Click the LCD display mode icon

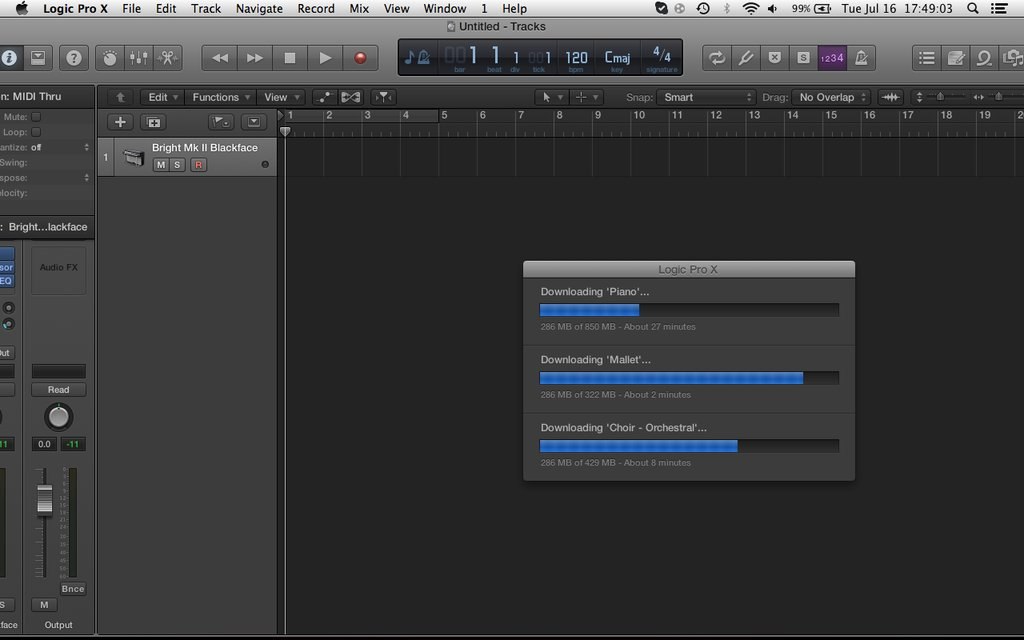pos(417,57)
